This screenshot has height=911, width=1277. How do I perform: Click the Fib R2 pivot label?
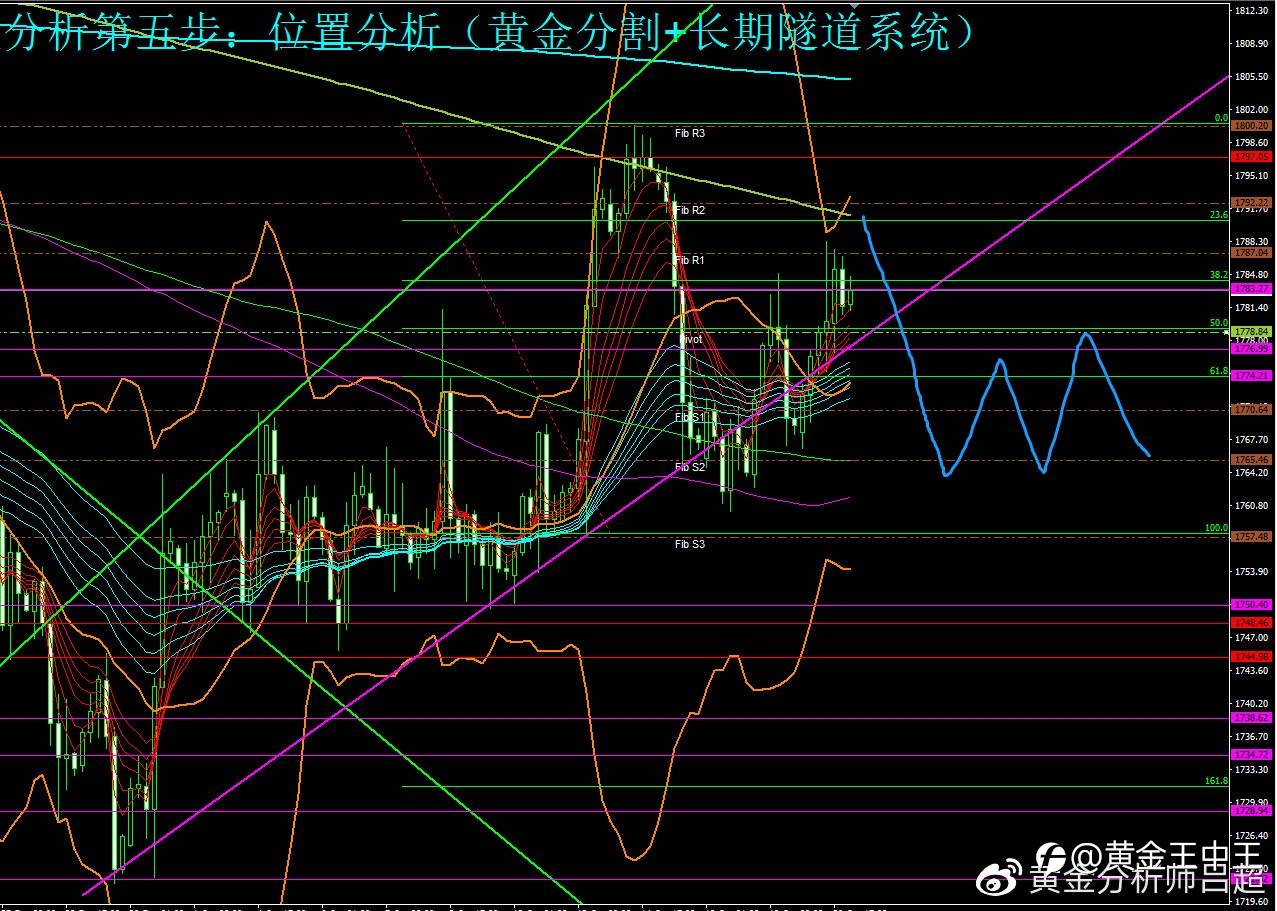(x=690, y=210)
